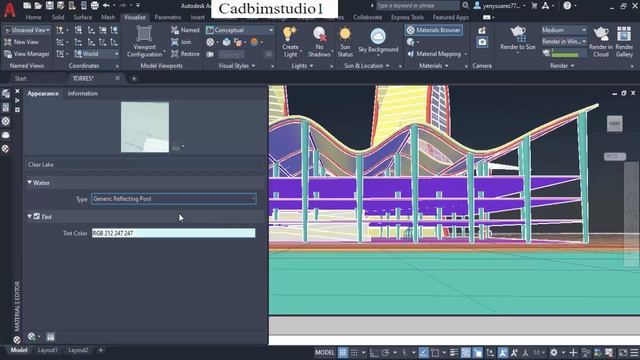Image resolution: width=640 pixels, height=360 pixels.
Task: Open Viewport Configuration
Action: point(144,41)
